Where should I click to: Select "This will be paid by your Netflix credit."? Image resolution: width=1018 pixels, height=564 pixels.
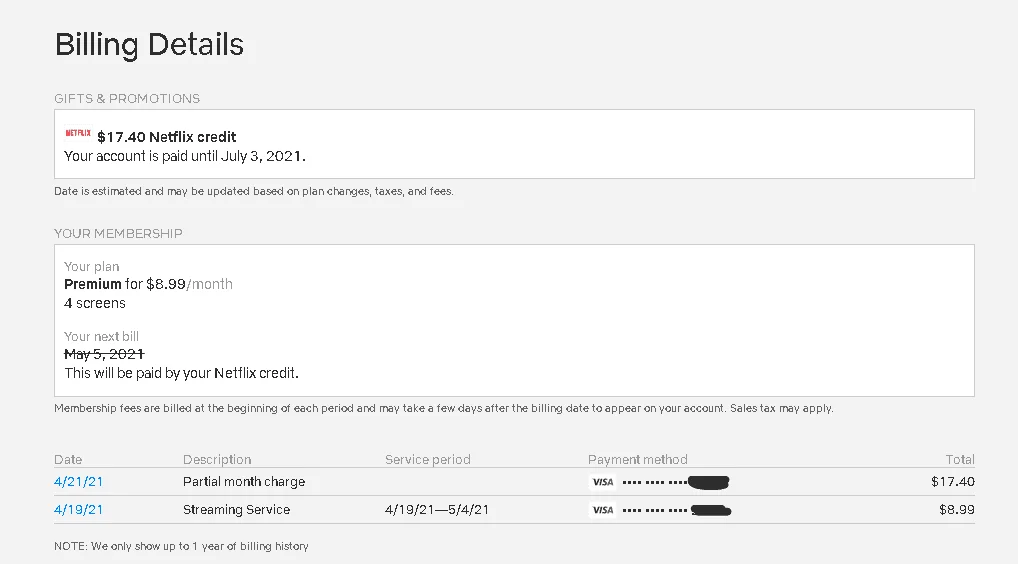(181, 373)
